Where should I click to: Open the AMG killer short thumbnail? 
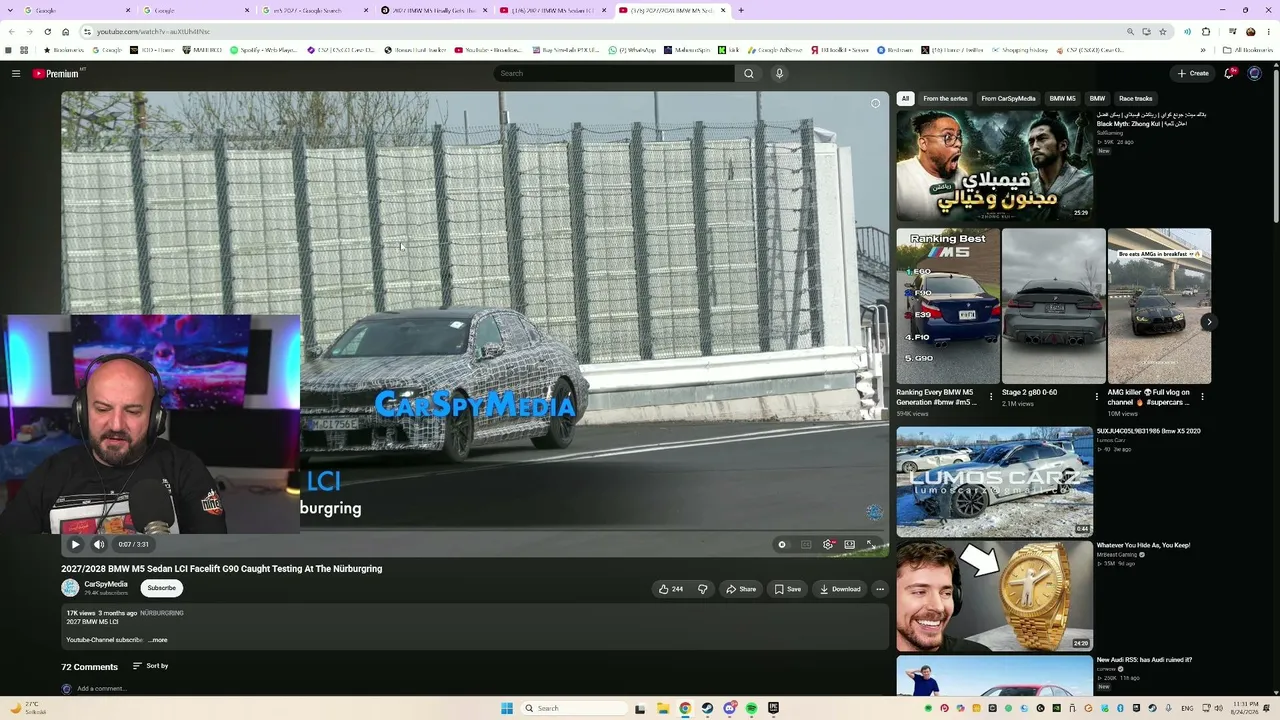point(1159,306)
